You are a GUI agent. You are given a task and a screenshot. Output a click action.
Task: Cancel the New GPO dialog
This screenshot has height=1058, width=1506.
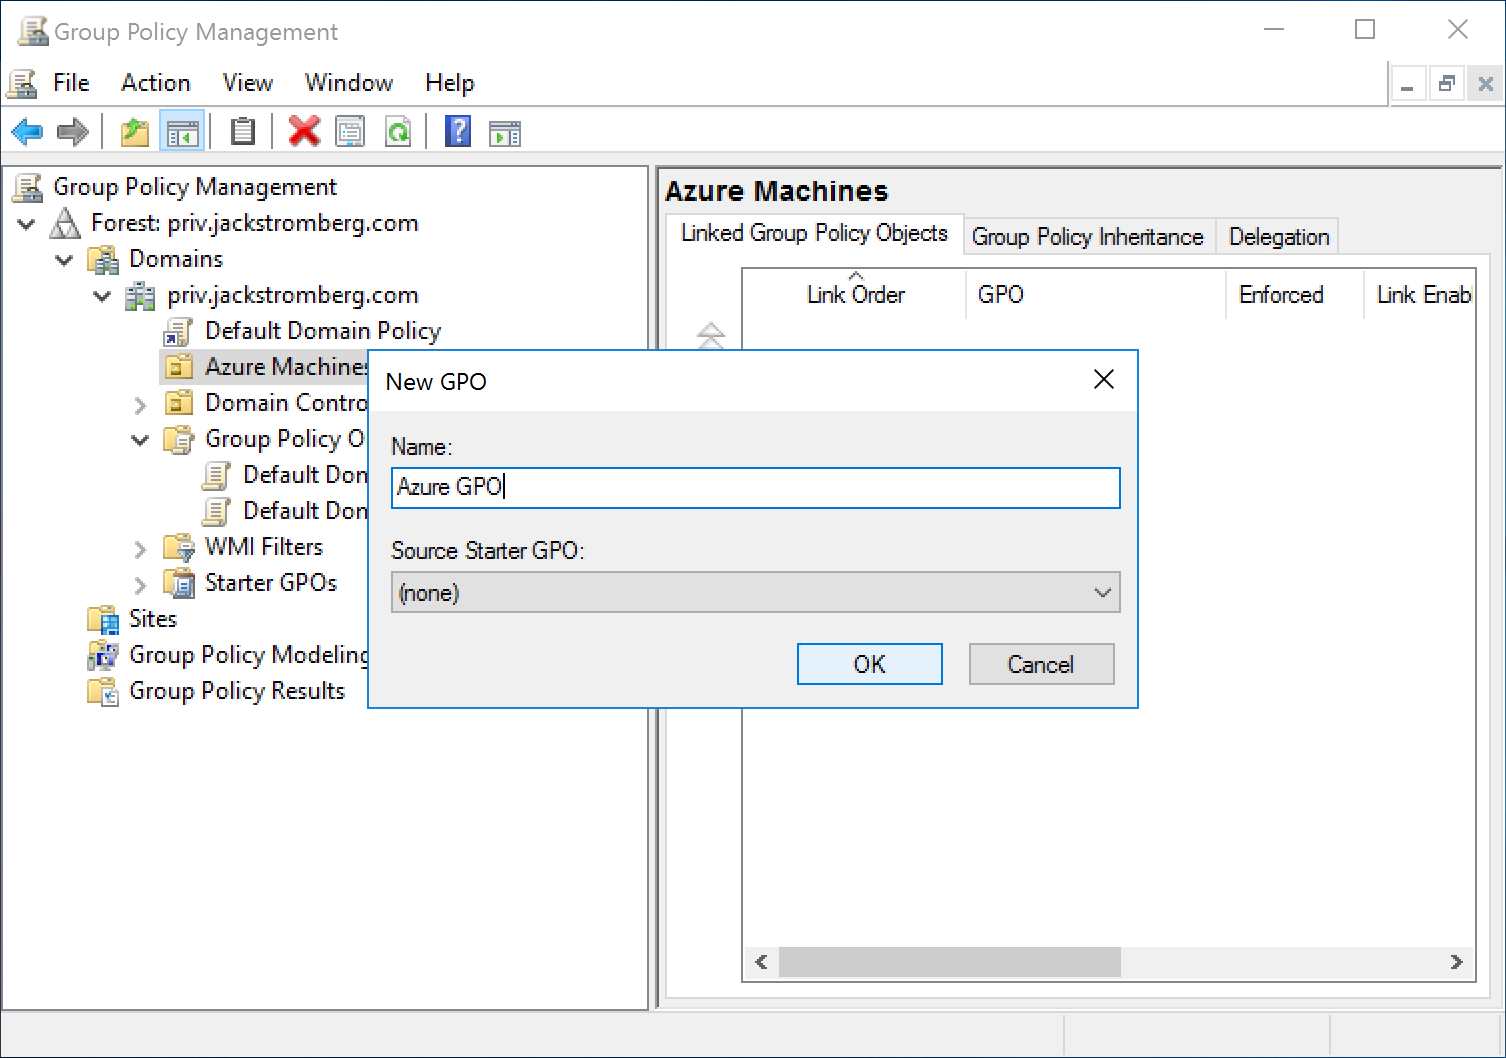click(x=1040, y=664)
